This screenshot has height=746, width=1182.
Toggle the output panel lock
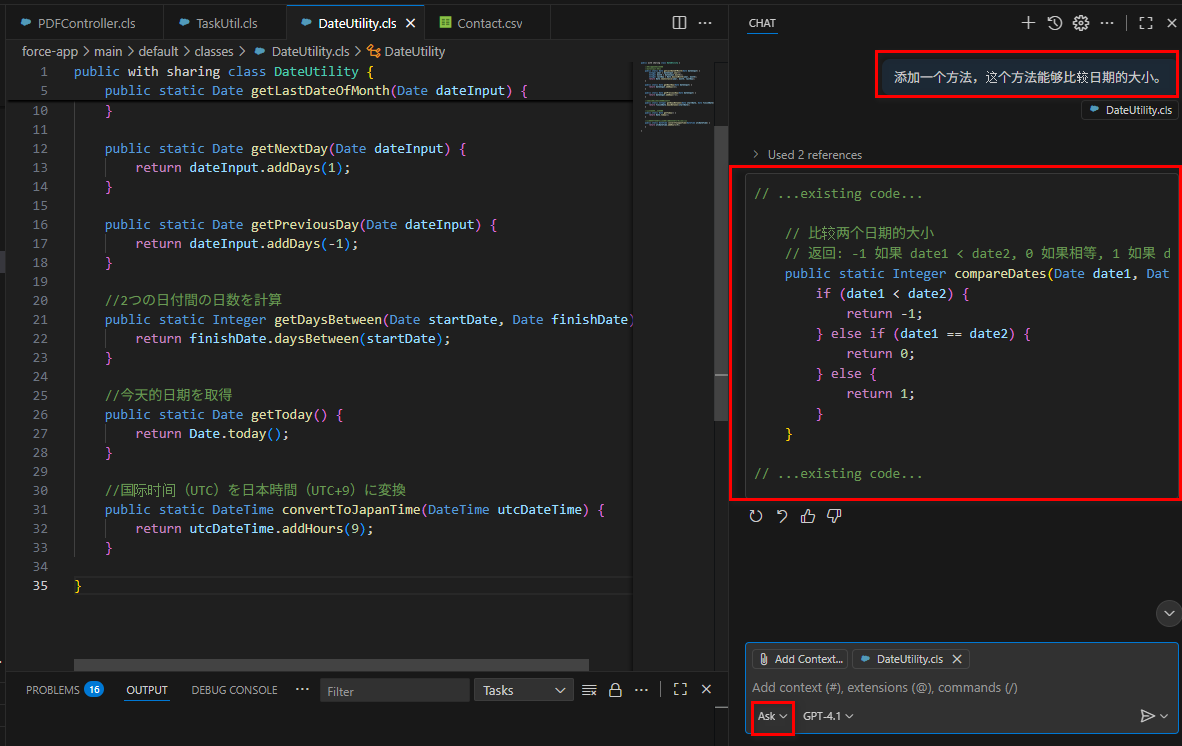click(x=615, y=690)
